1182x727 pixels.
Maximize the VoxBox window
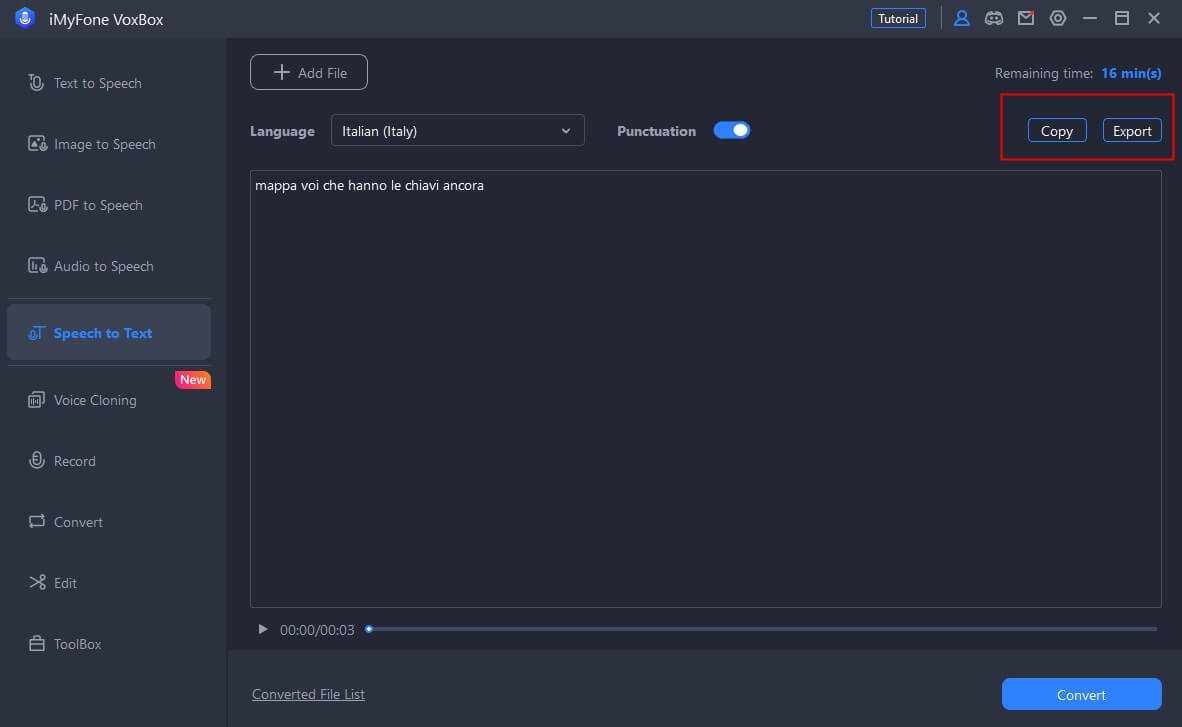tap(1122, 18)
